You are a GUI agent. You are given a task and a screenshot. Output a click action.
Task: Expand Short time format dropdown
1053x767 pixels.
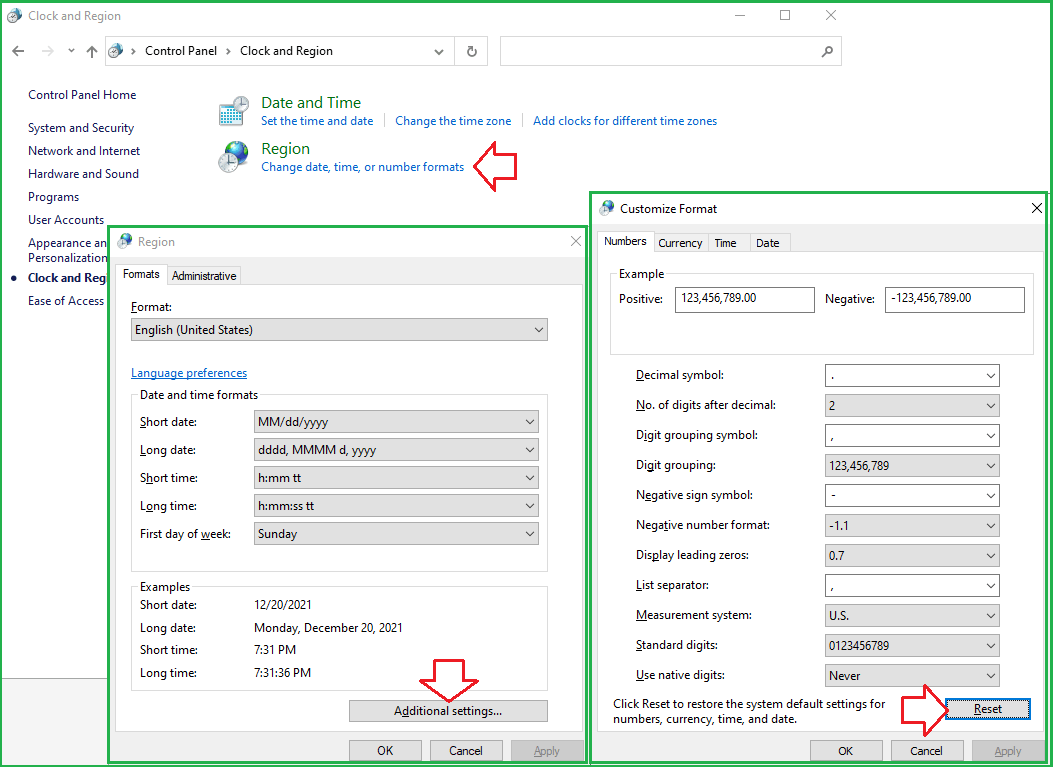click(x=396, y=478)
